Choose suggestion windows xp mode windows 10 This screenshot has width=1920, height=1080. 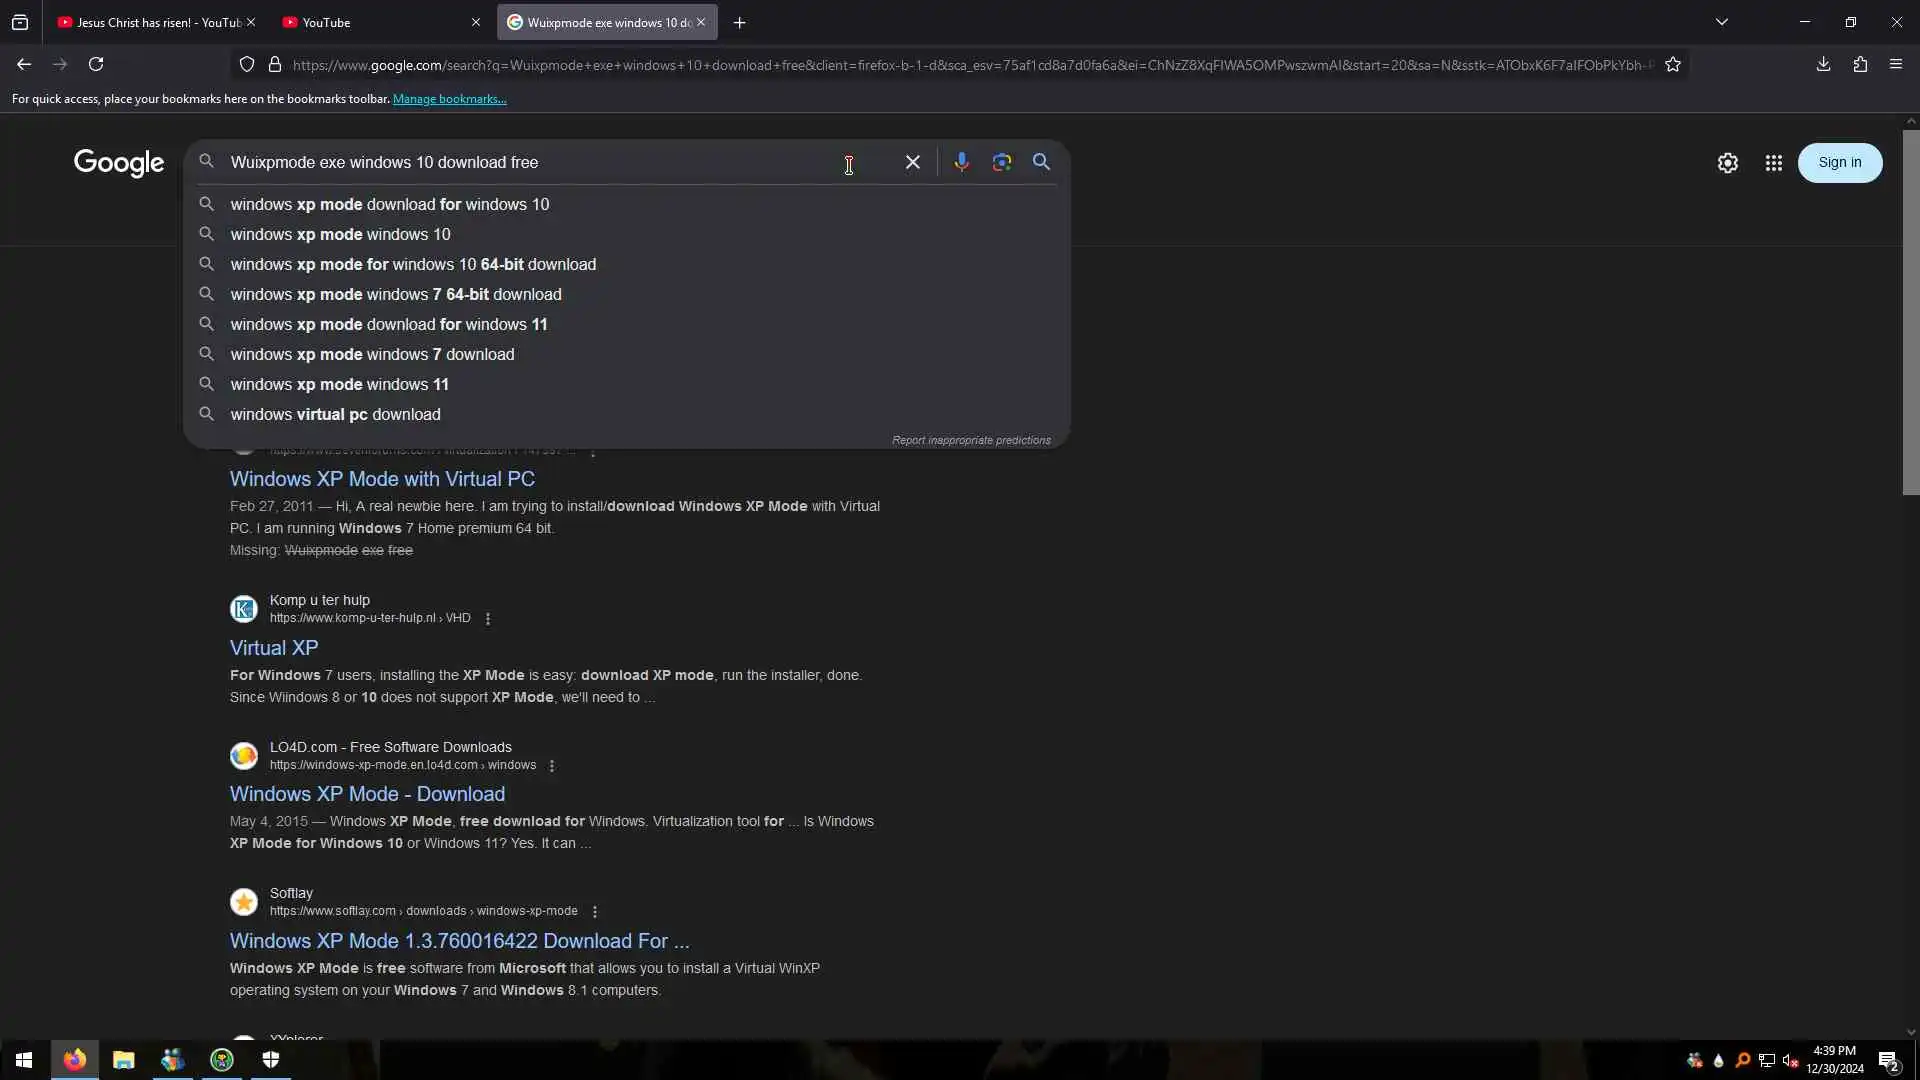tap(340, 234)
